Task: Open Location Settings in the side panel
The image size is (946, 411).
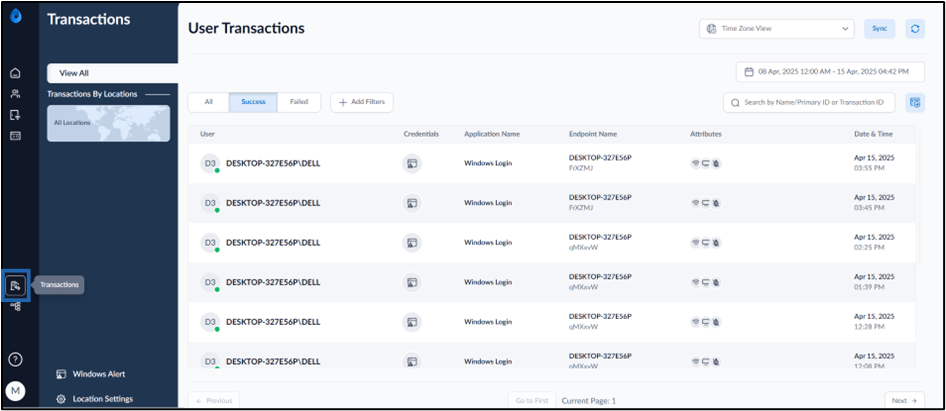Action: [94, 399]
